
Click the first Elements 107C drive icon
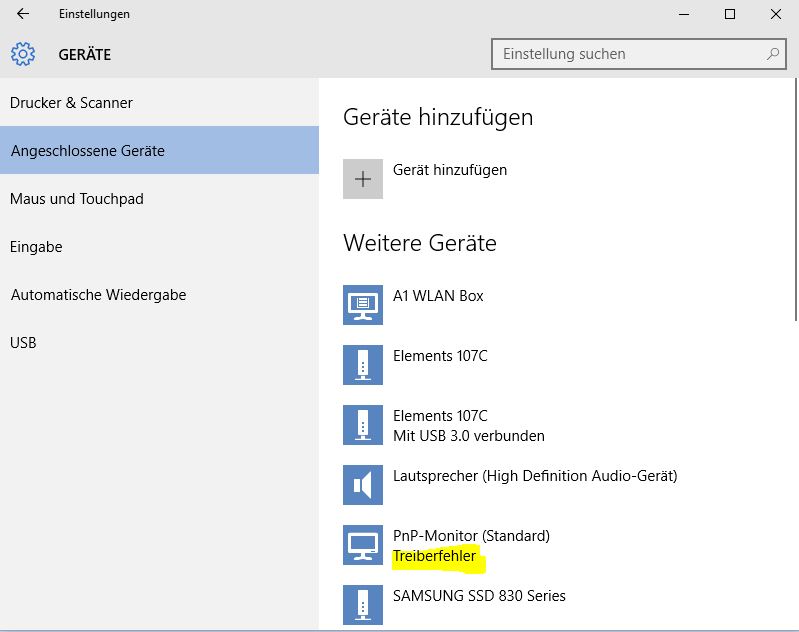click(x=363, y=365)
